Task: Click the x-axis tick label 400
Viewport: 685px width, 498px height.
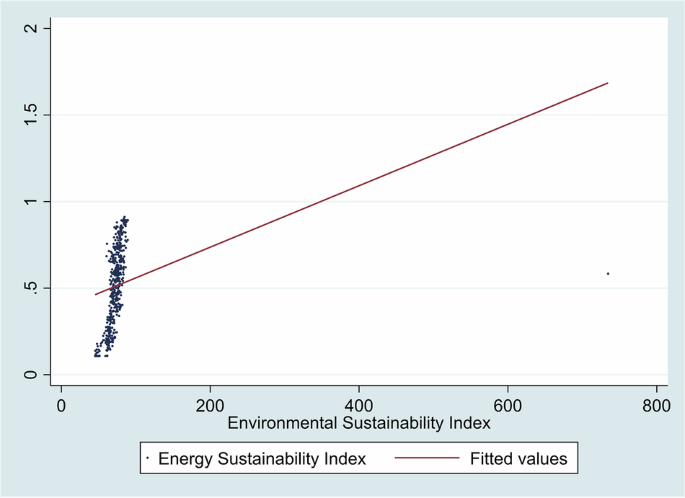Action: (359, 404)
